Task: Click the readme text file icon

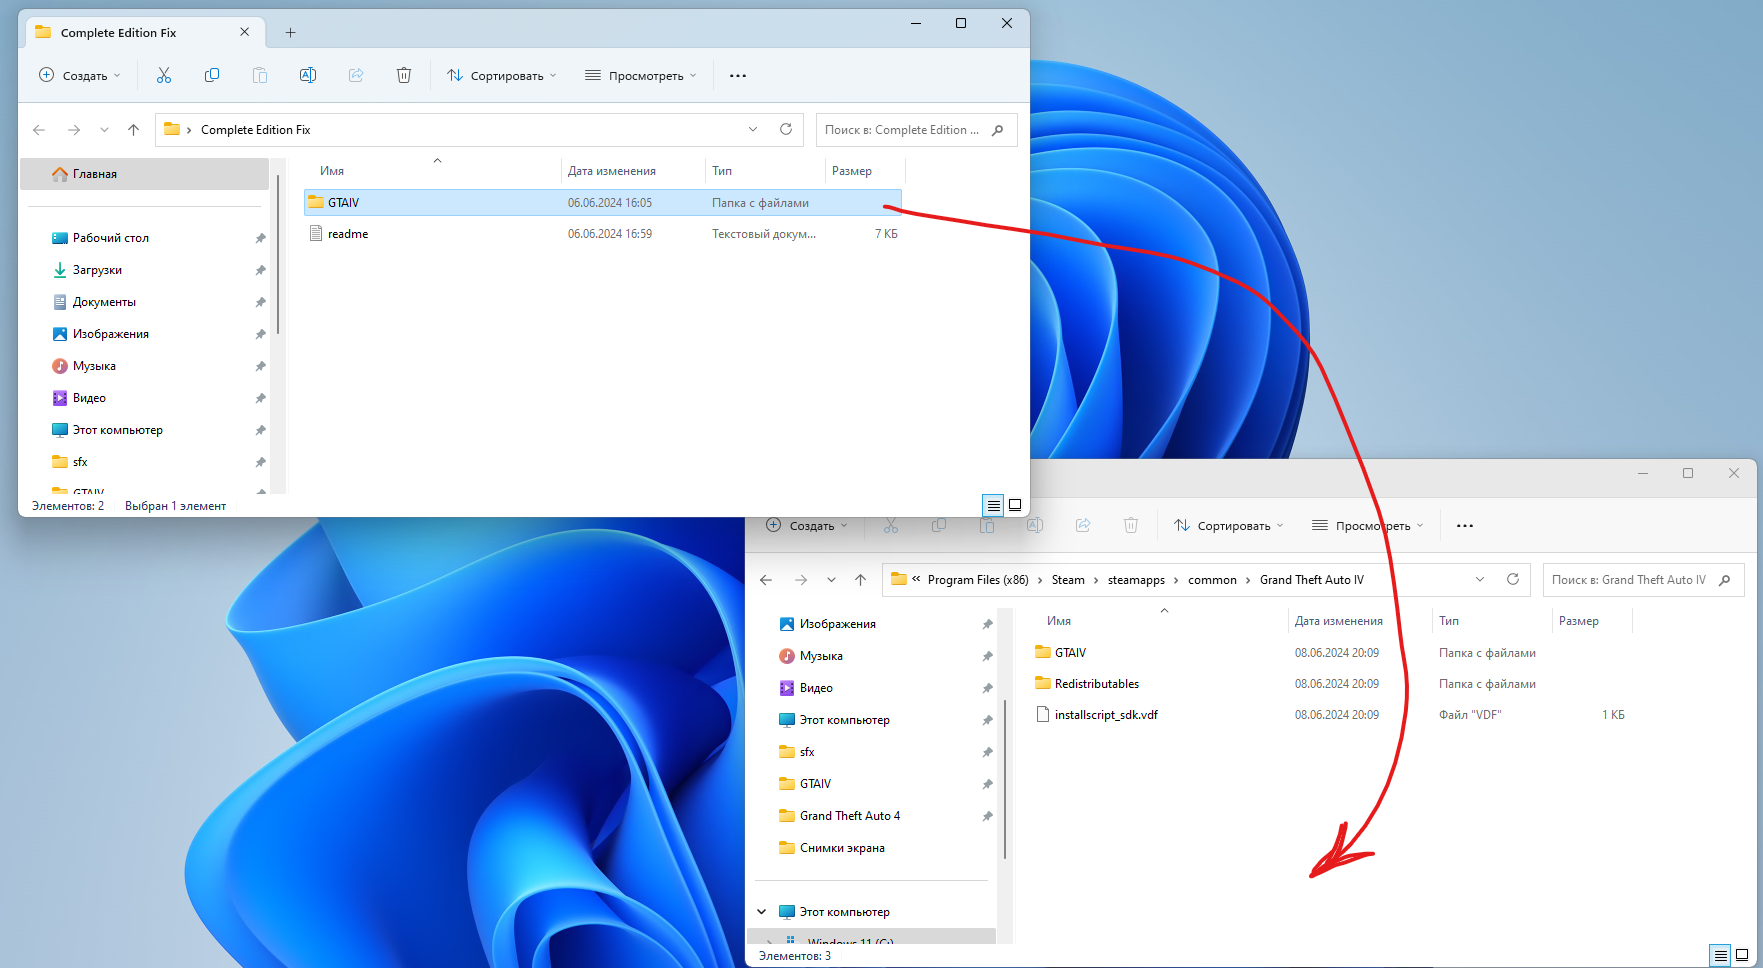Action: click(x=316, y=233)
